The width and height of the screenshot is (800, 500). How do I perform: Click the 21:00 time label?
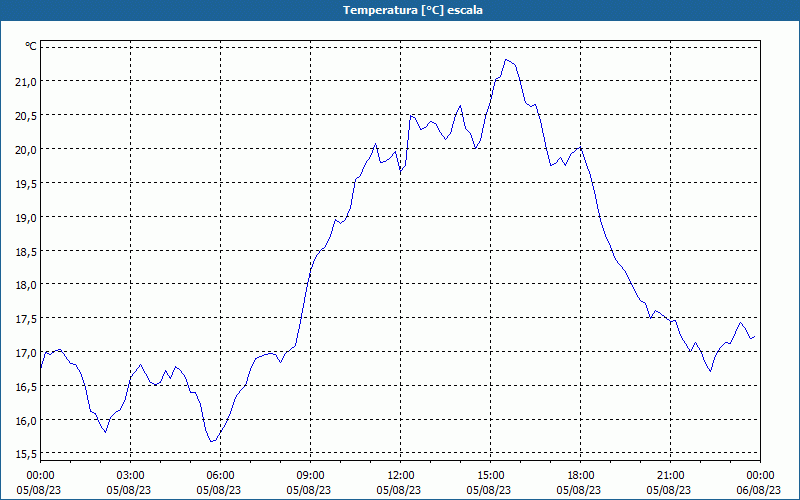670,476
